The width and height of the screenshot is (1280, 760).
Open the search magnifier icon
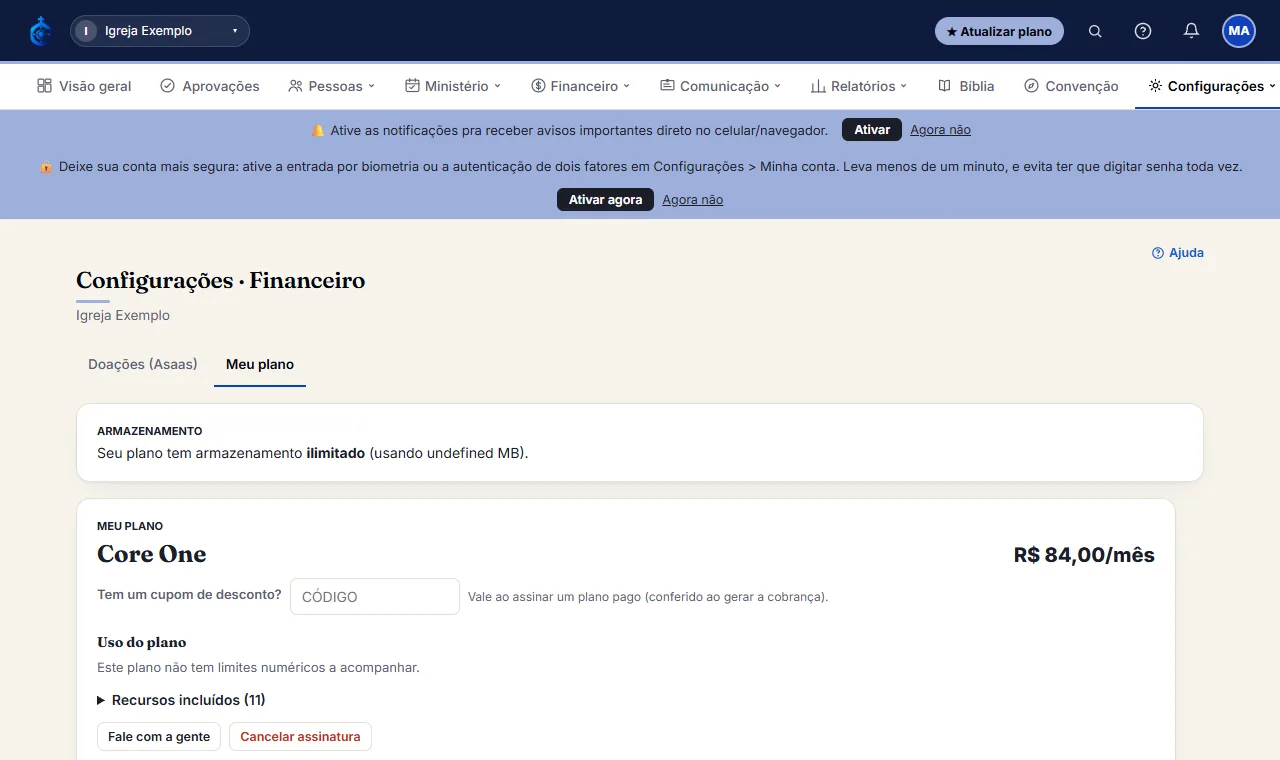[x=1095, y=31]
